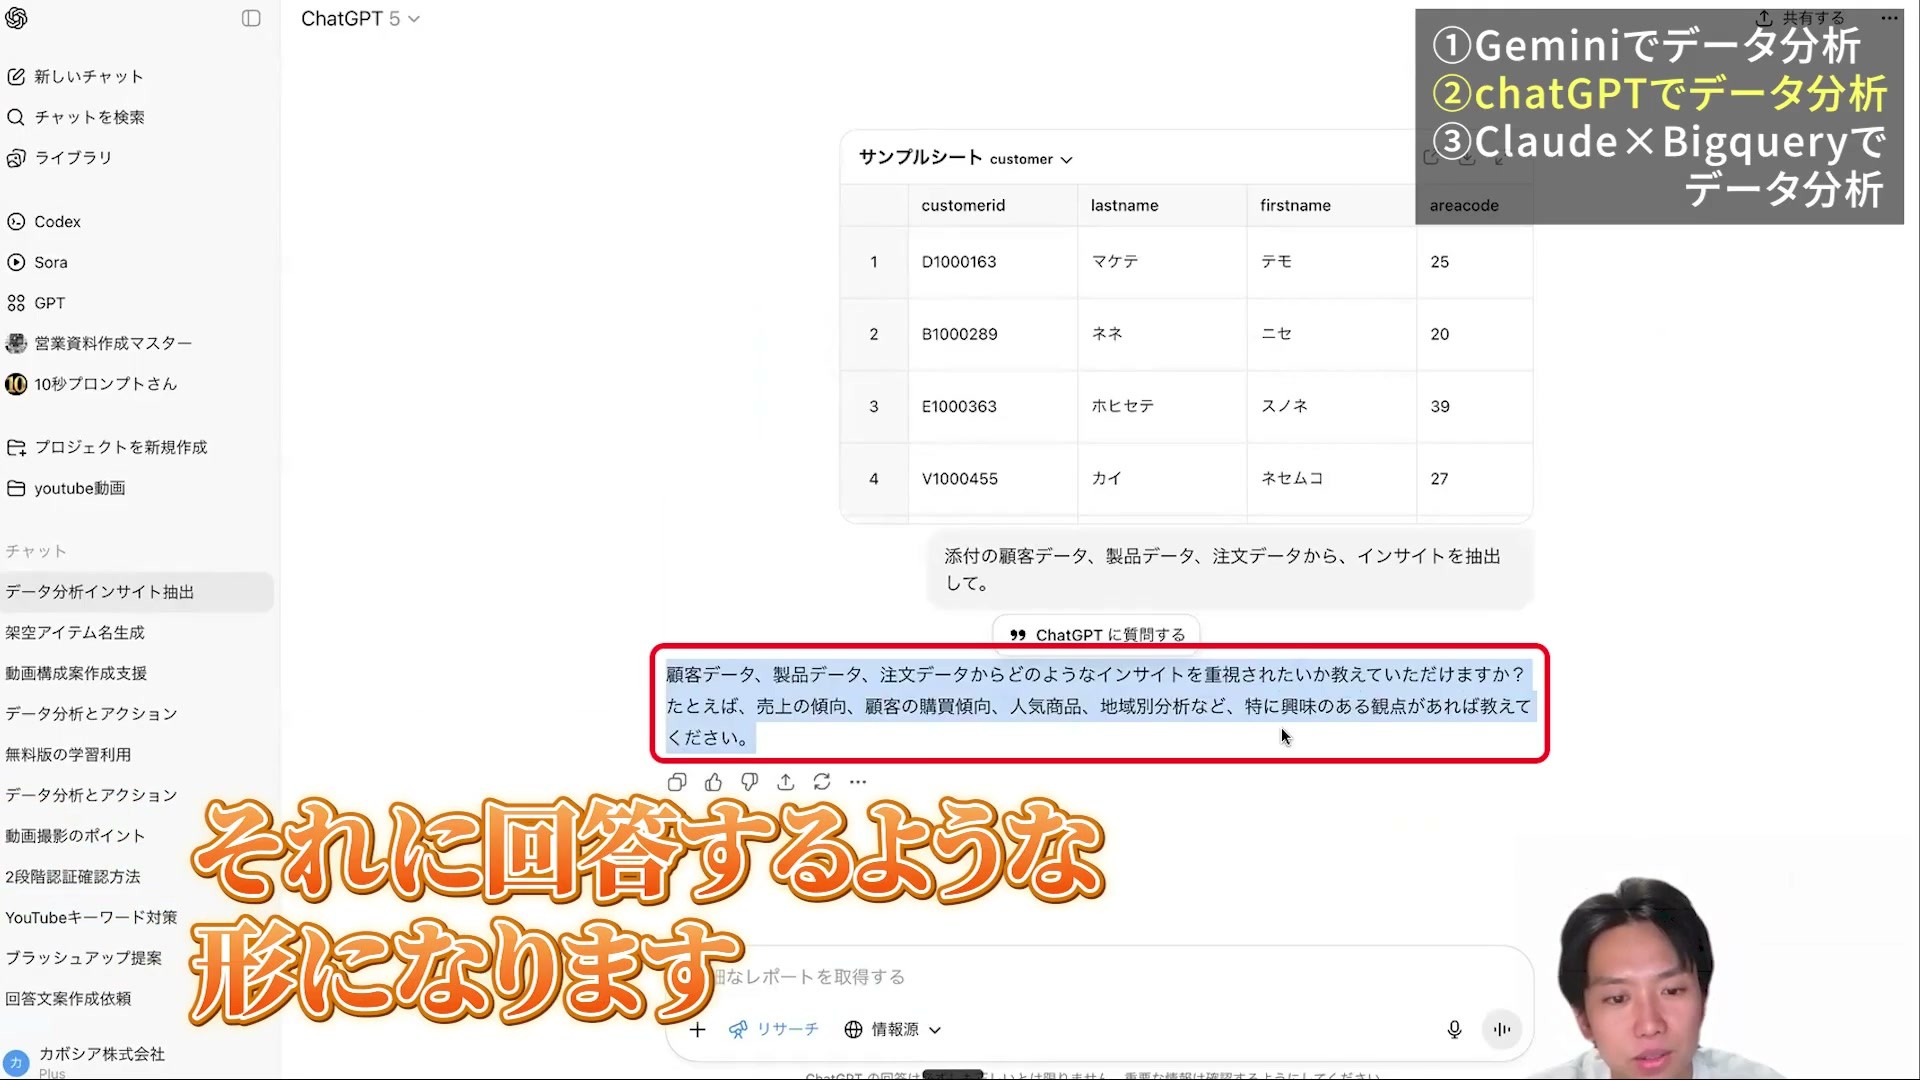Click the ChatGPT に質問する button
Screen dimensions: 1920x1080
[1096, 635]
